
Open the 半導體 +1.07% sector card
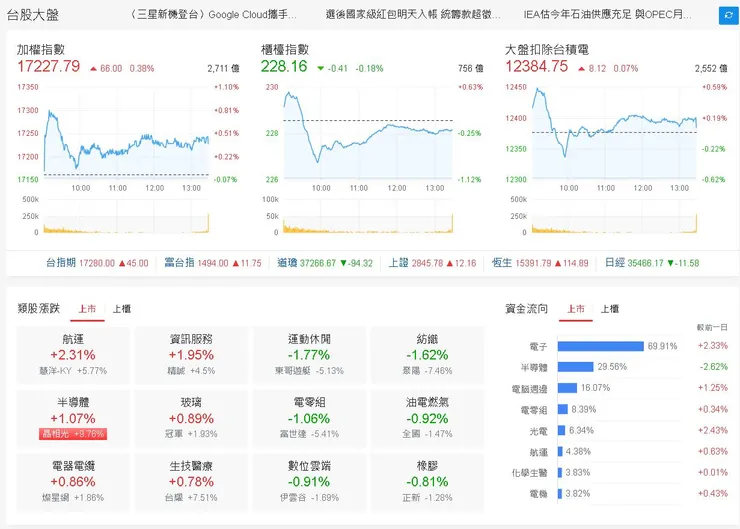[73, 419]
